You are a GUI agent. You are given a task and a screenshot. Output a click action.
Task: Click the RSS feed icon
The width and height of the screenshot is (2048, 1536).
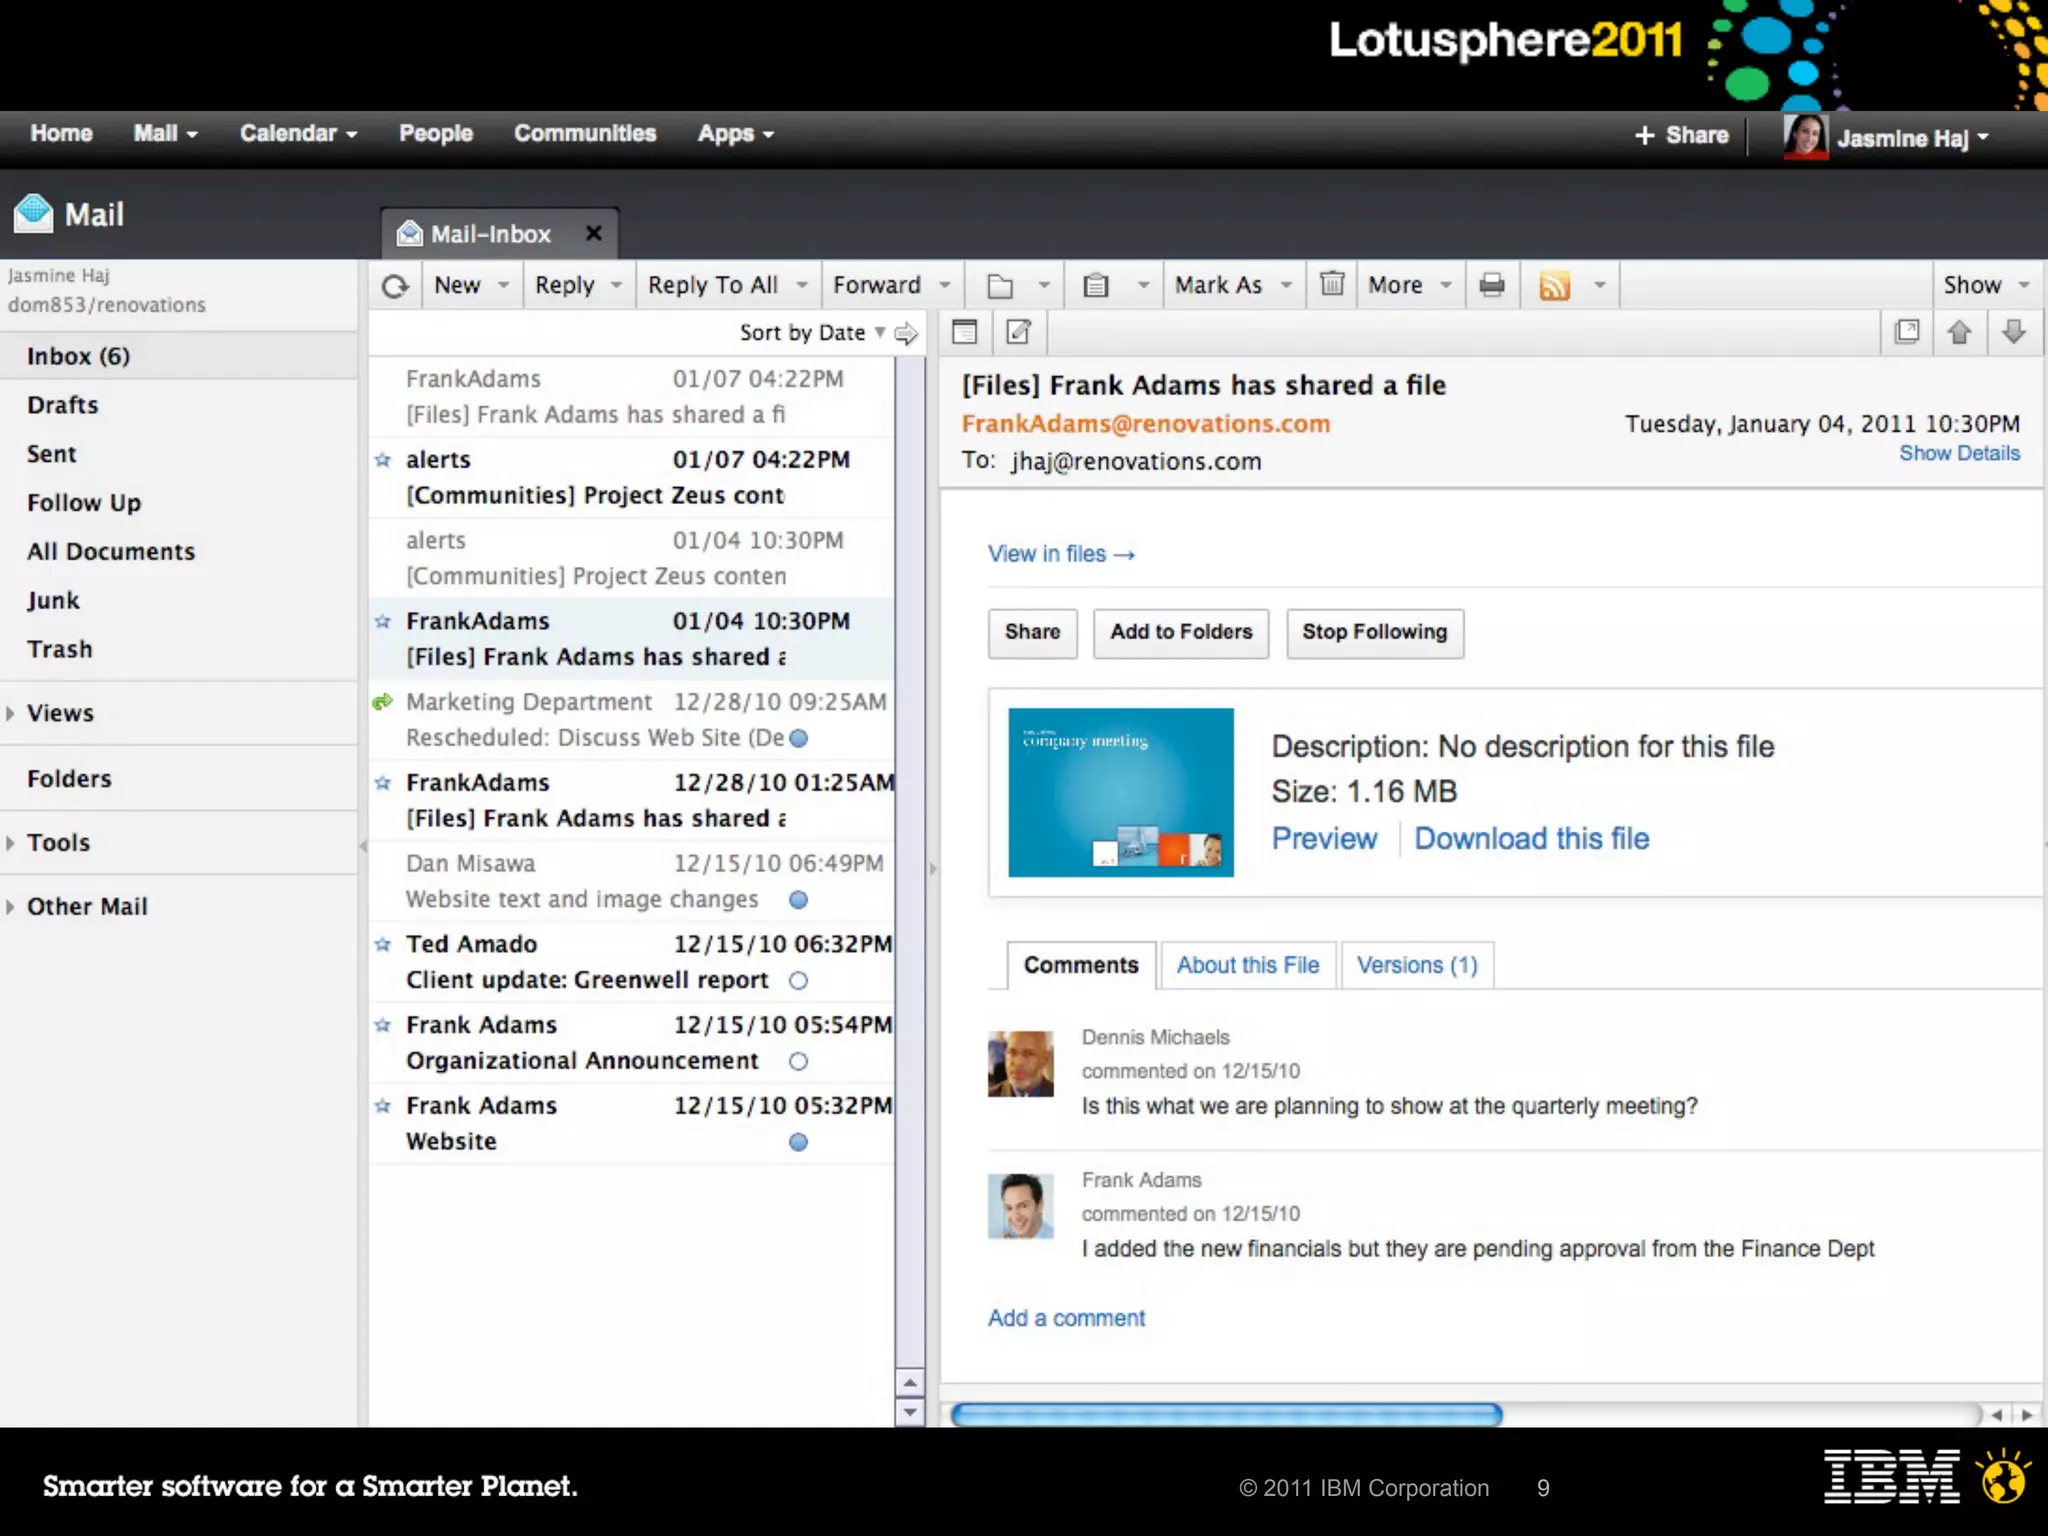pyautogui.click(x=1554, y=286)
